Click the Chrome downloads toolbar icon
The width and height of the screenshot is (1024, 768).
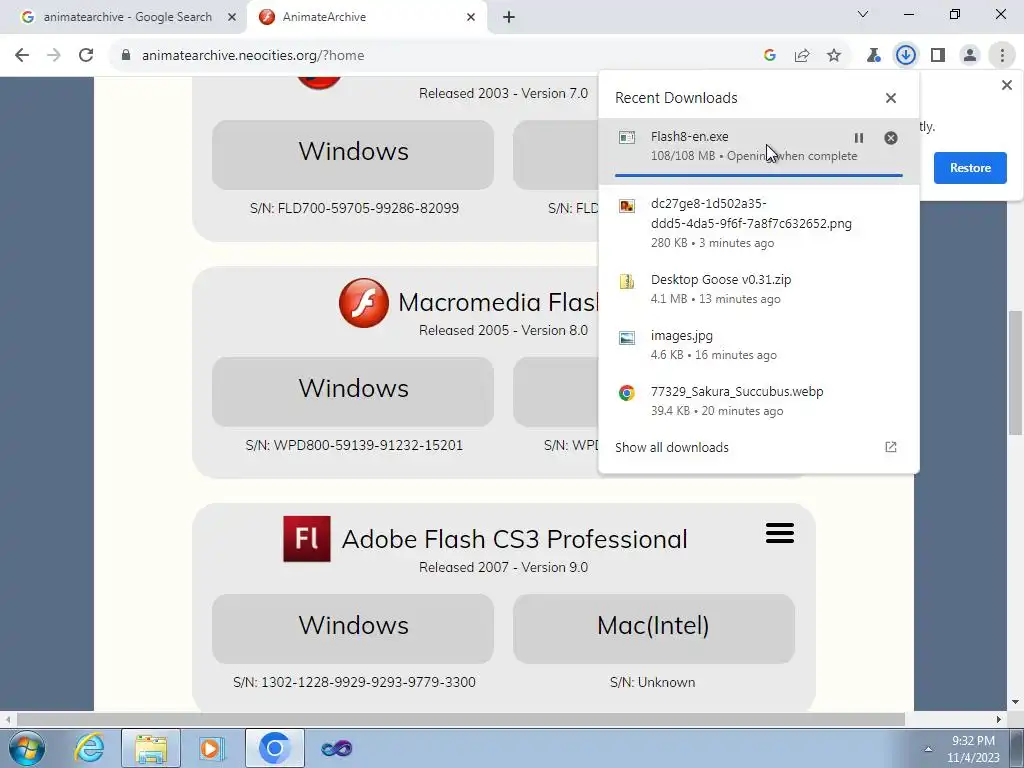tap(906, 56)
